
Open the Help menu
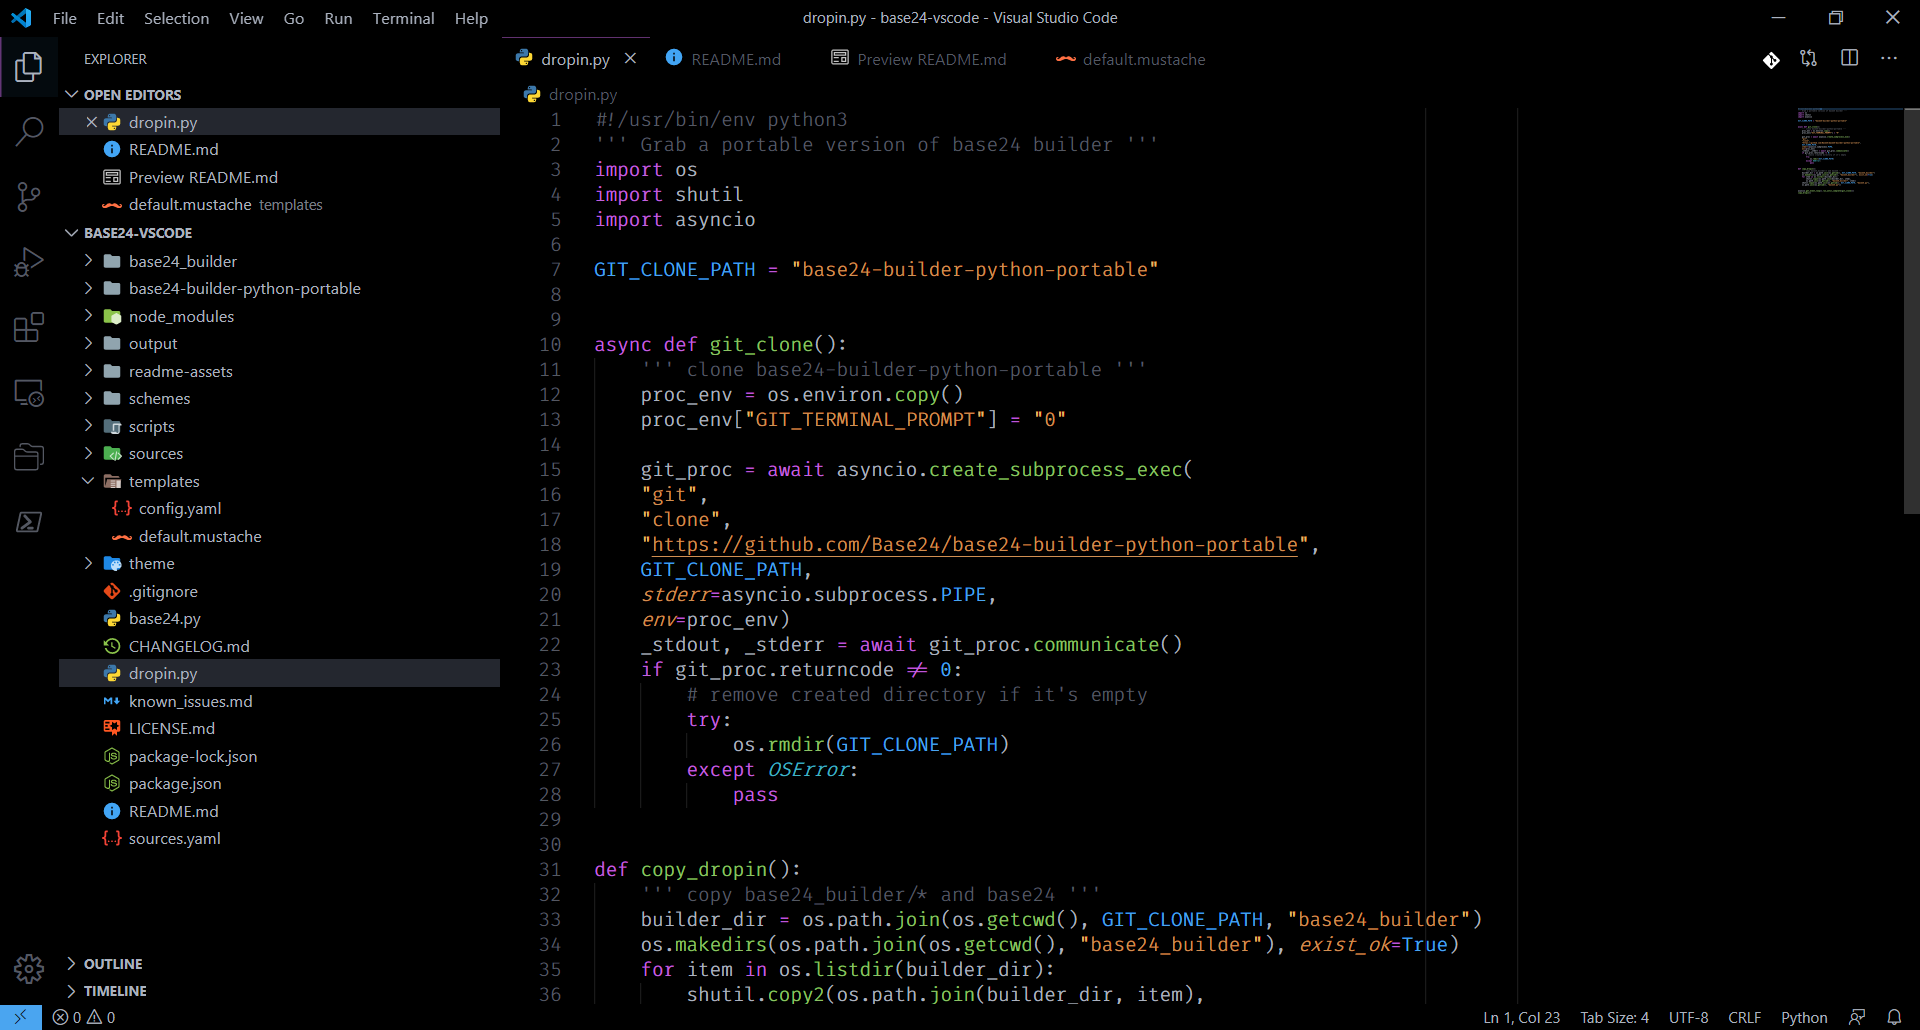pos(471,18)
